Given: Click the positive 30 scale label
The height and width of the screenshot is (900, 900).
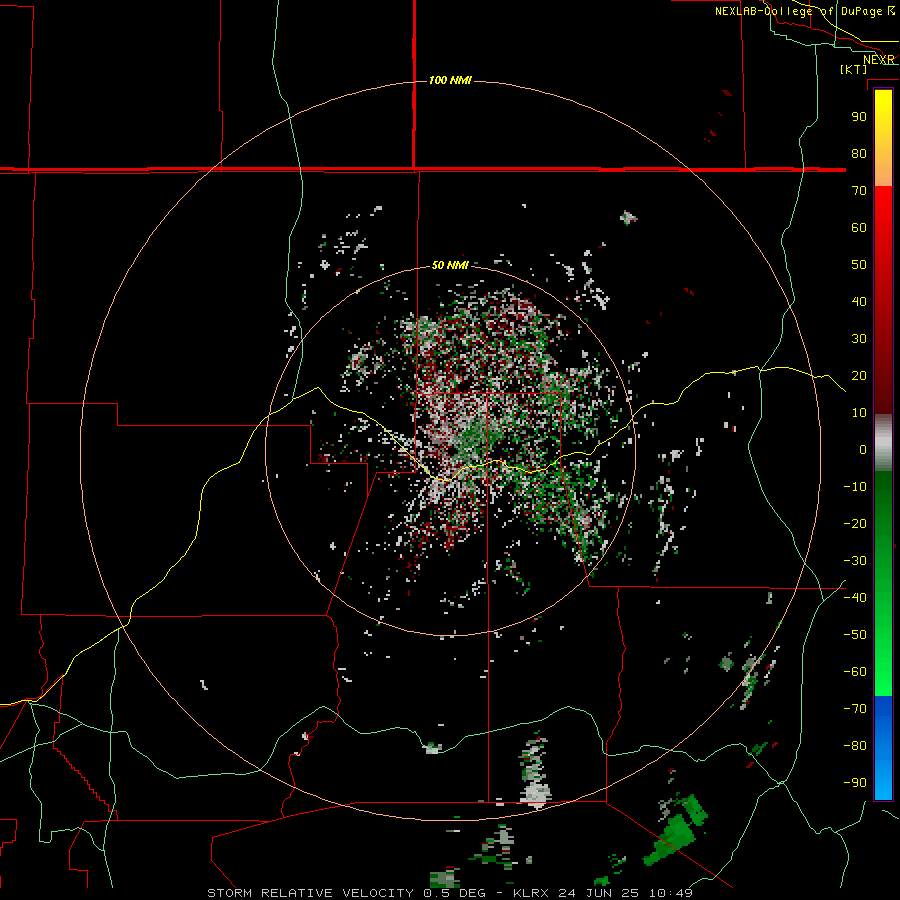Looking at the screenshot, I should pos(859,339).
